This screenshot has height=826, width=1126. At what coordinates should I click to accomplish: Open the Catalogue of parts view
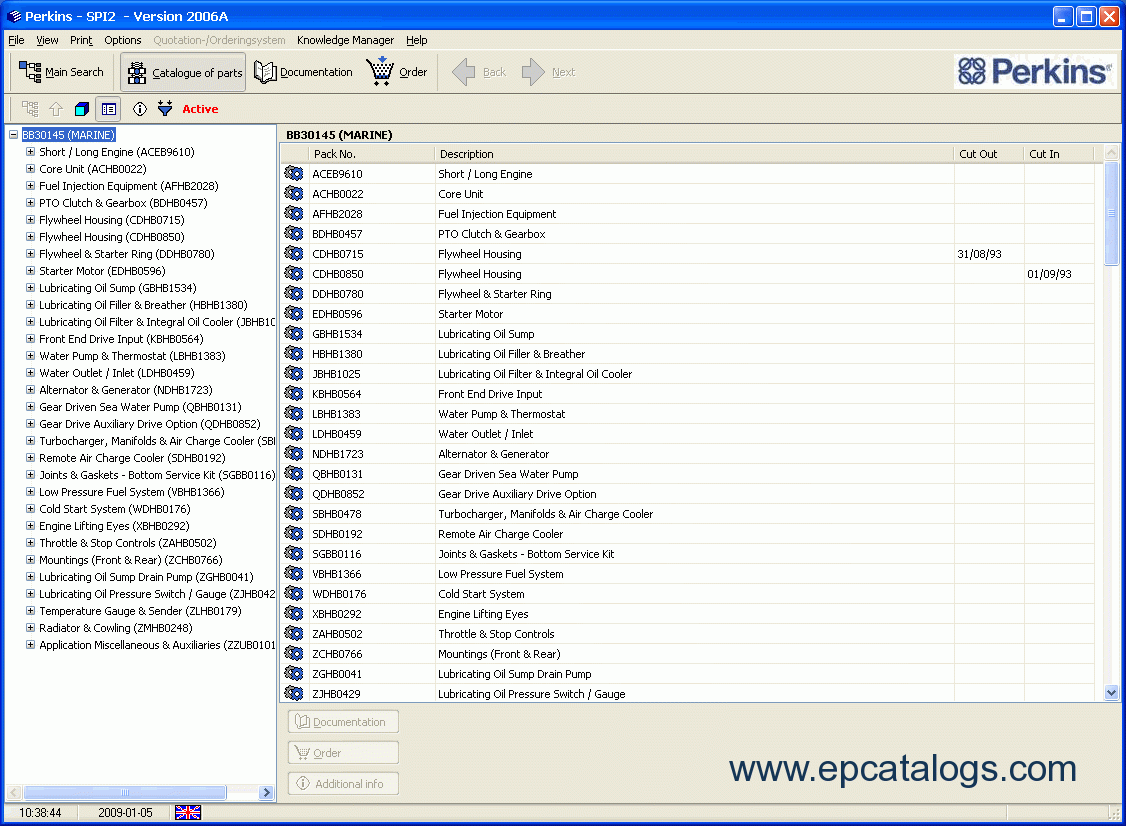pos(184,72)
